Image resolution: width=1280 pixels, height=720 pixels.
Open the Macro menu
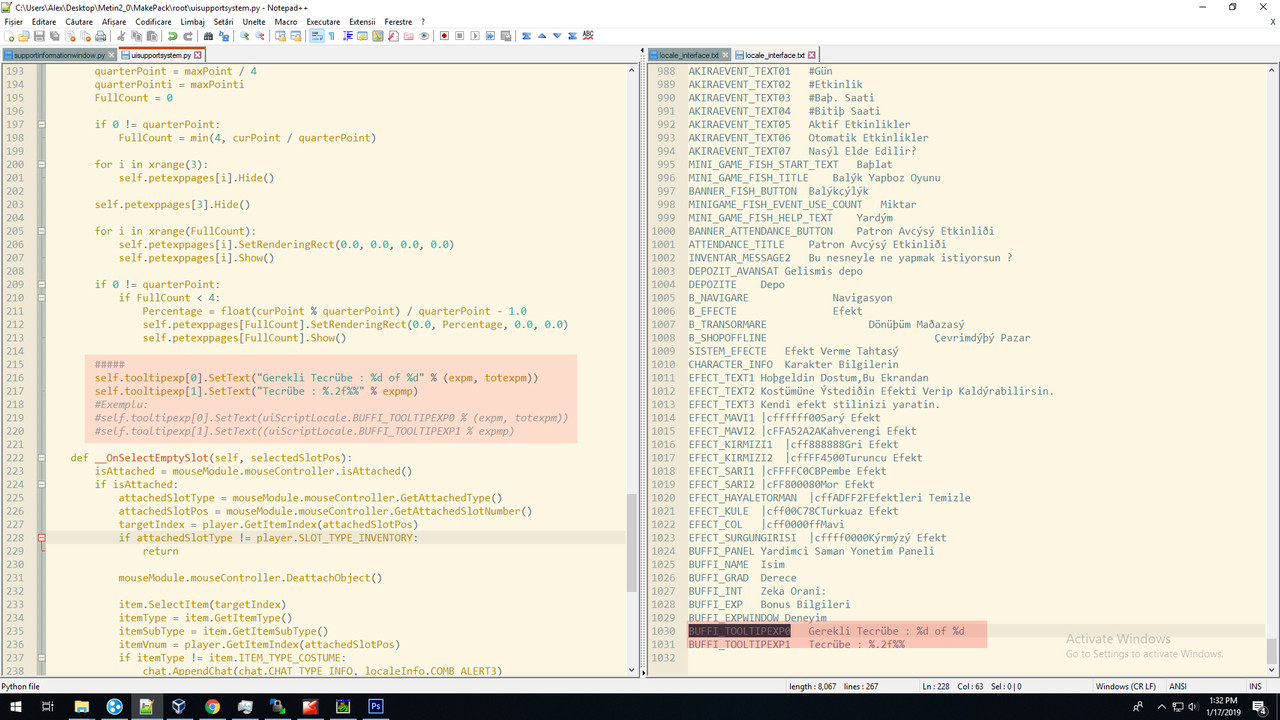point(286,21)
